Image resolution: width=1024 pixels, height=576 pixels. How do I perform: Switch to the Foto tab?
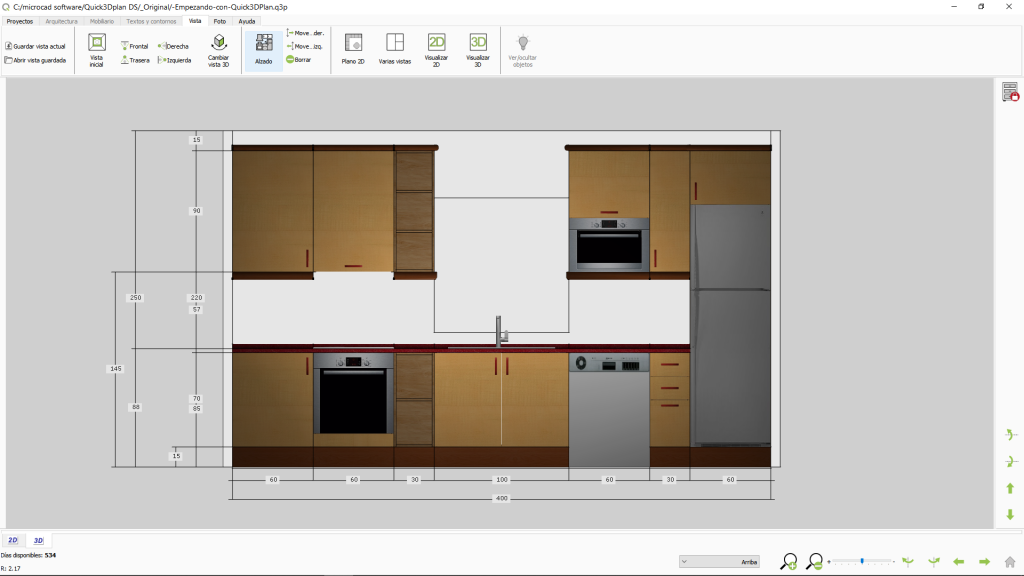pyautogui.click(x=219, y=20)
